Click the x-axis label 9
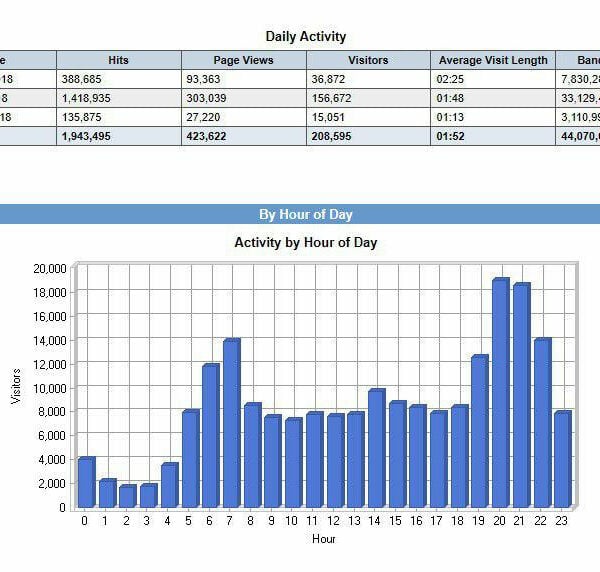Viewport: 600px width, 572px height. tap(271, 521)
